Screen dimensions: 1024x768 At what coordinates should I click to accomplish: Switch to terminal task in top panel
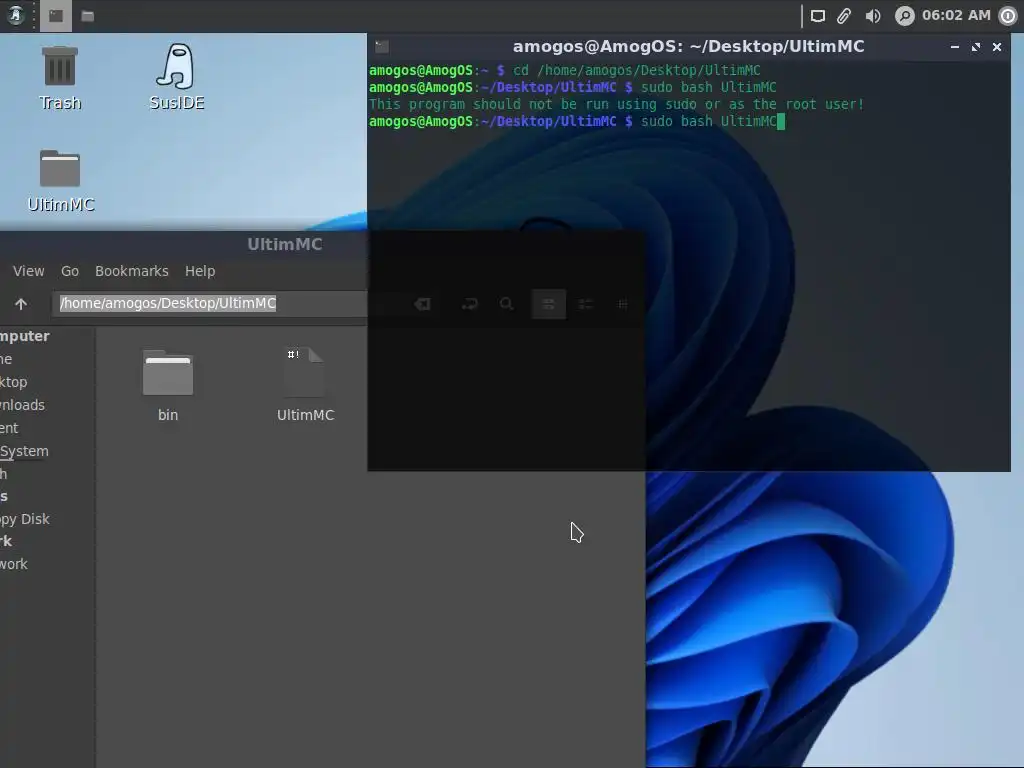pos(56,16)
